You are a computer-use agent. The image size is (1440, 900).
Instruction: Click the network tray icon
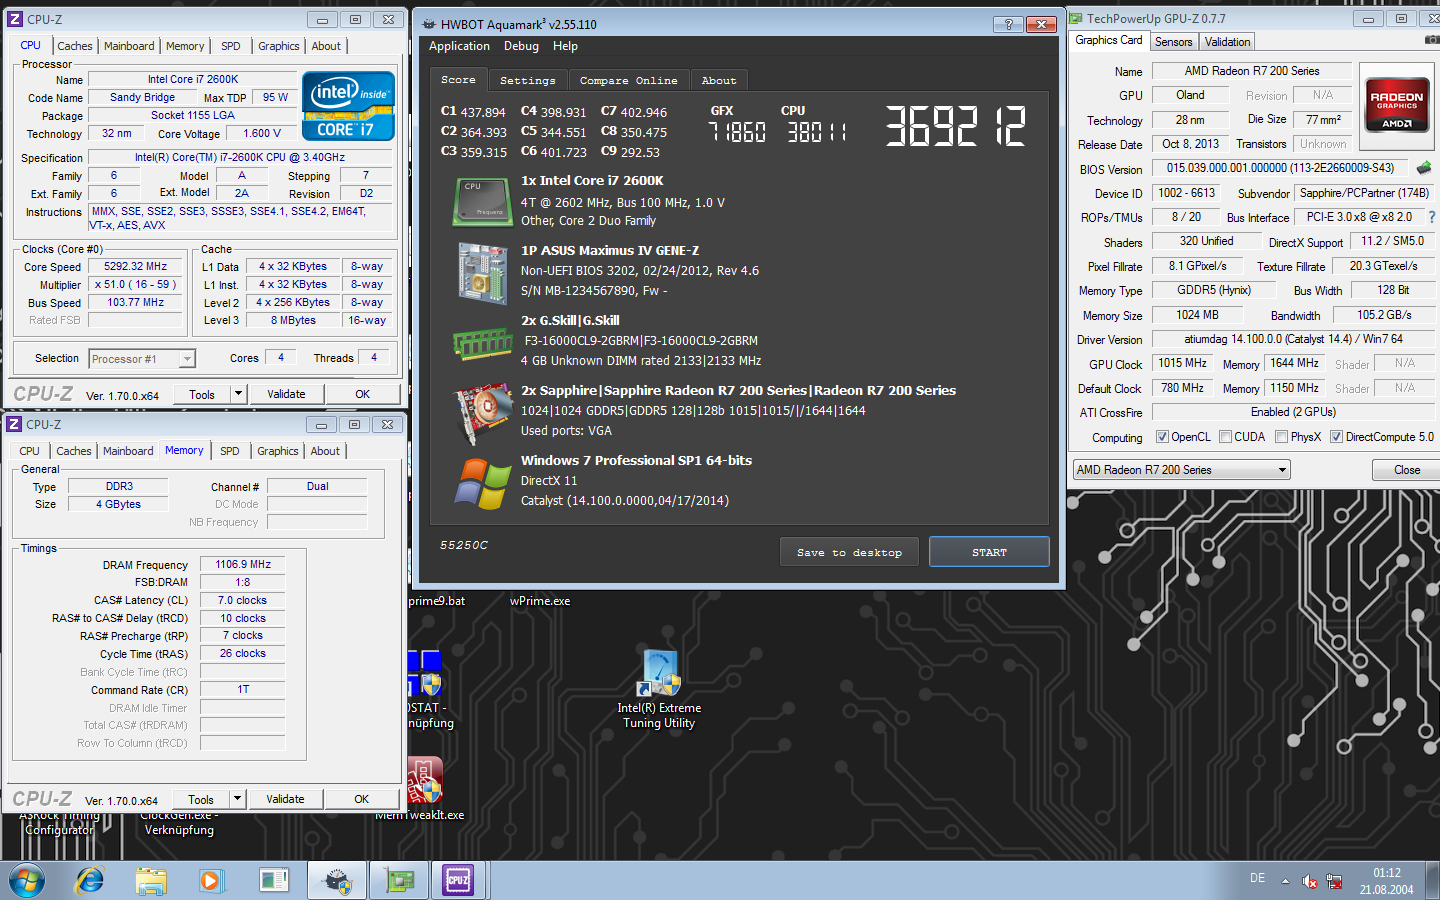coord(1334,881)
